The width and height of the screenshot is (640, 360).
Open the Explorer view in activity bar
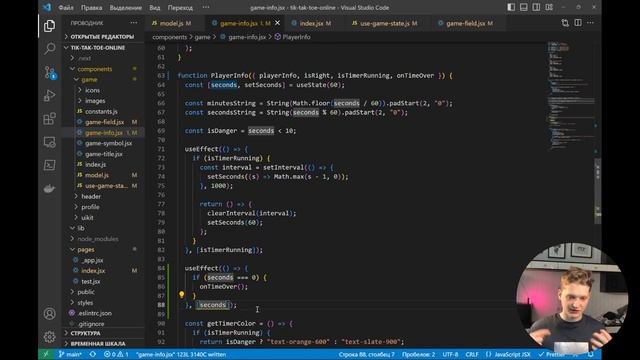(x=49, y=26)
